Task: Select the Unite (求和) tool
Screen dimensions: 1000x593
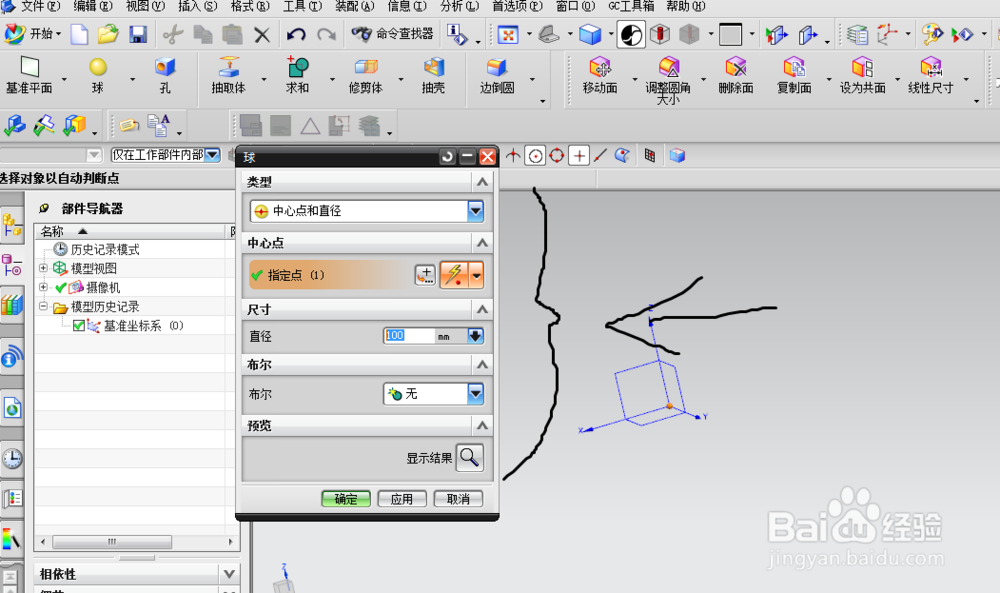Action: coord(297,76)
